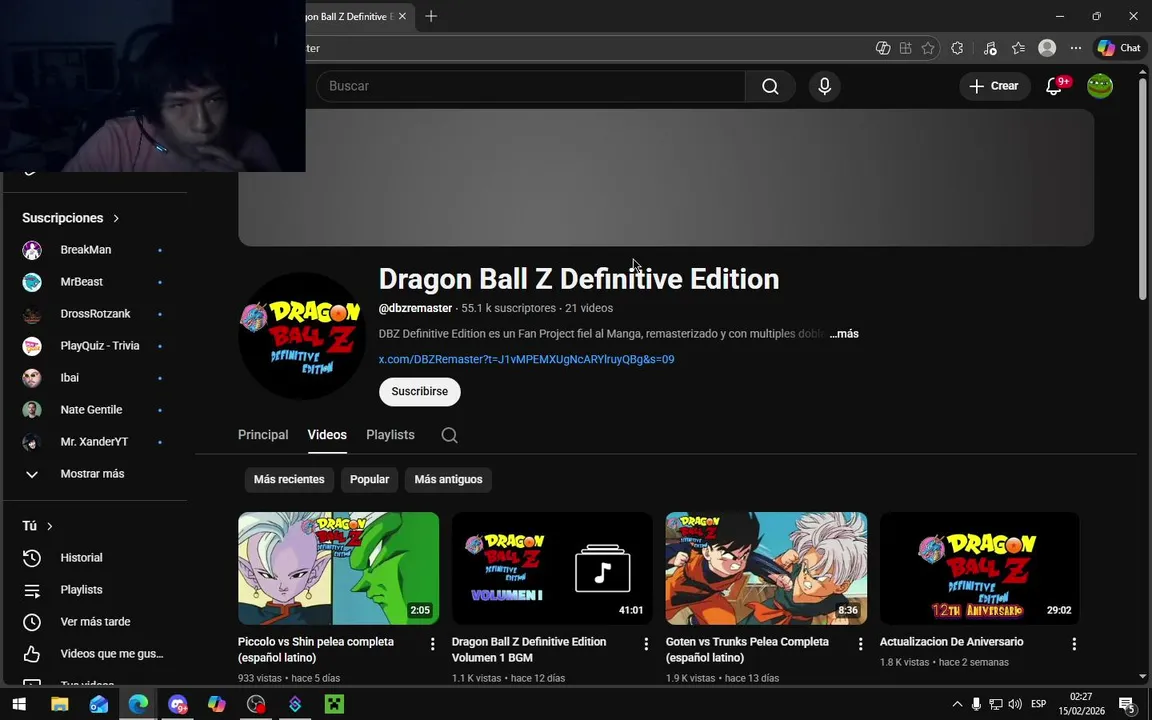The width and height of the screenshot is (1152, 720).
Task: Click the channel profile picture
Action: tap(302, 336)
